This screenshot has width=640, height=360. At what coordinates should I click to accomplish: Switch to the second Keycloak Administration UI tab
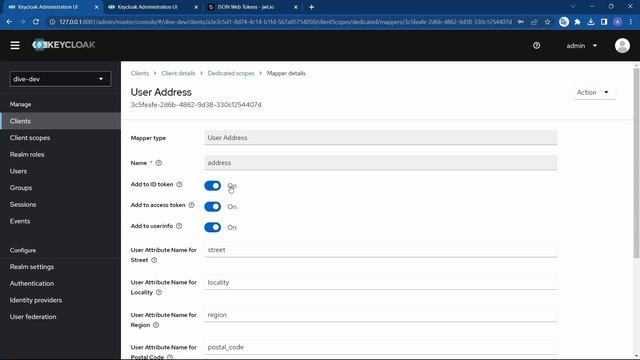(153, 7)
